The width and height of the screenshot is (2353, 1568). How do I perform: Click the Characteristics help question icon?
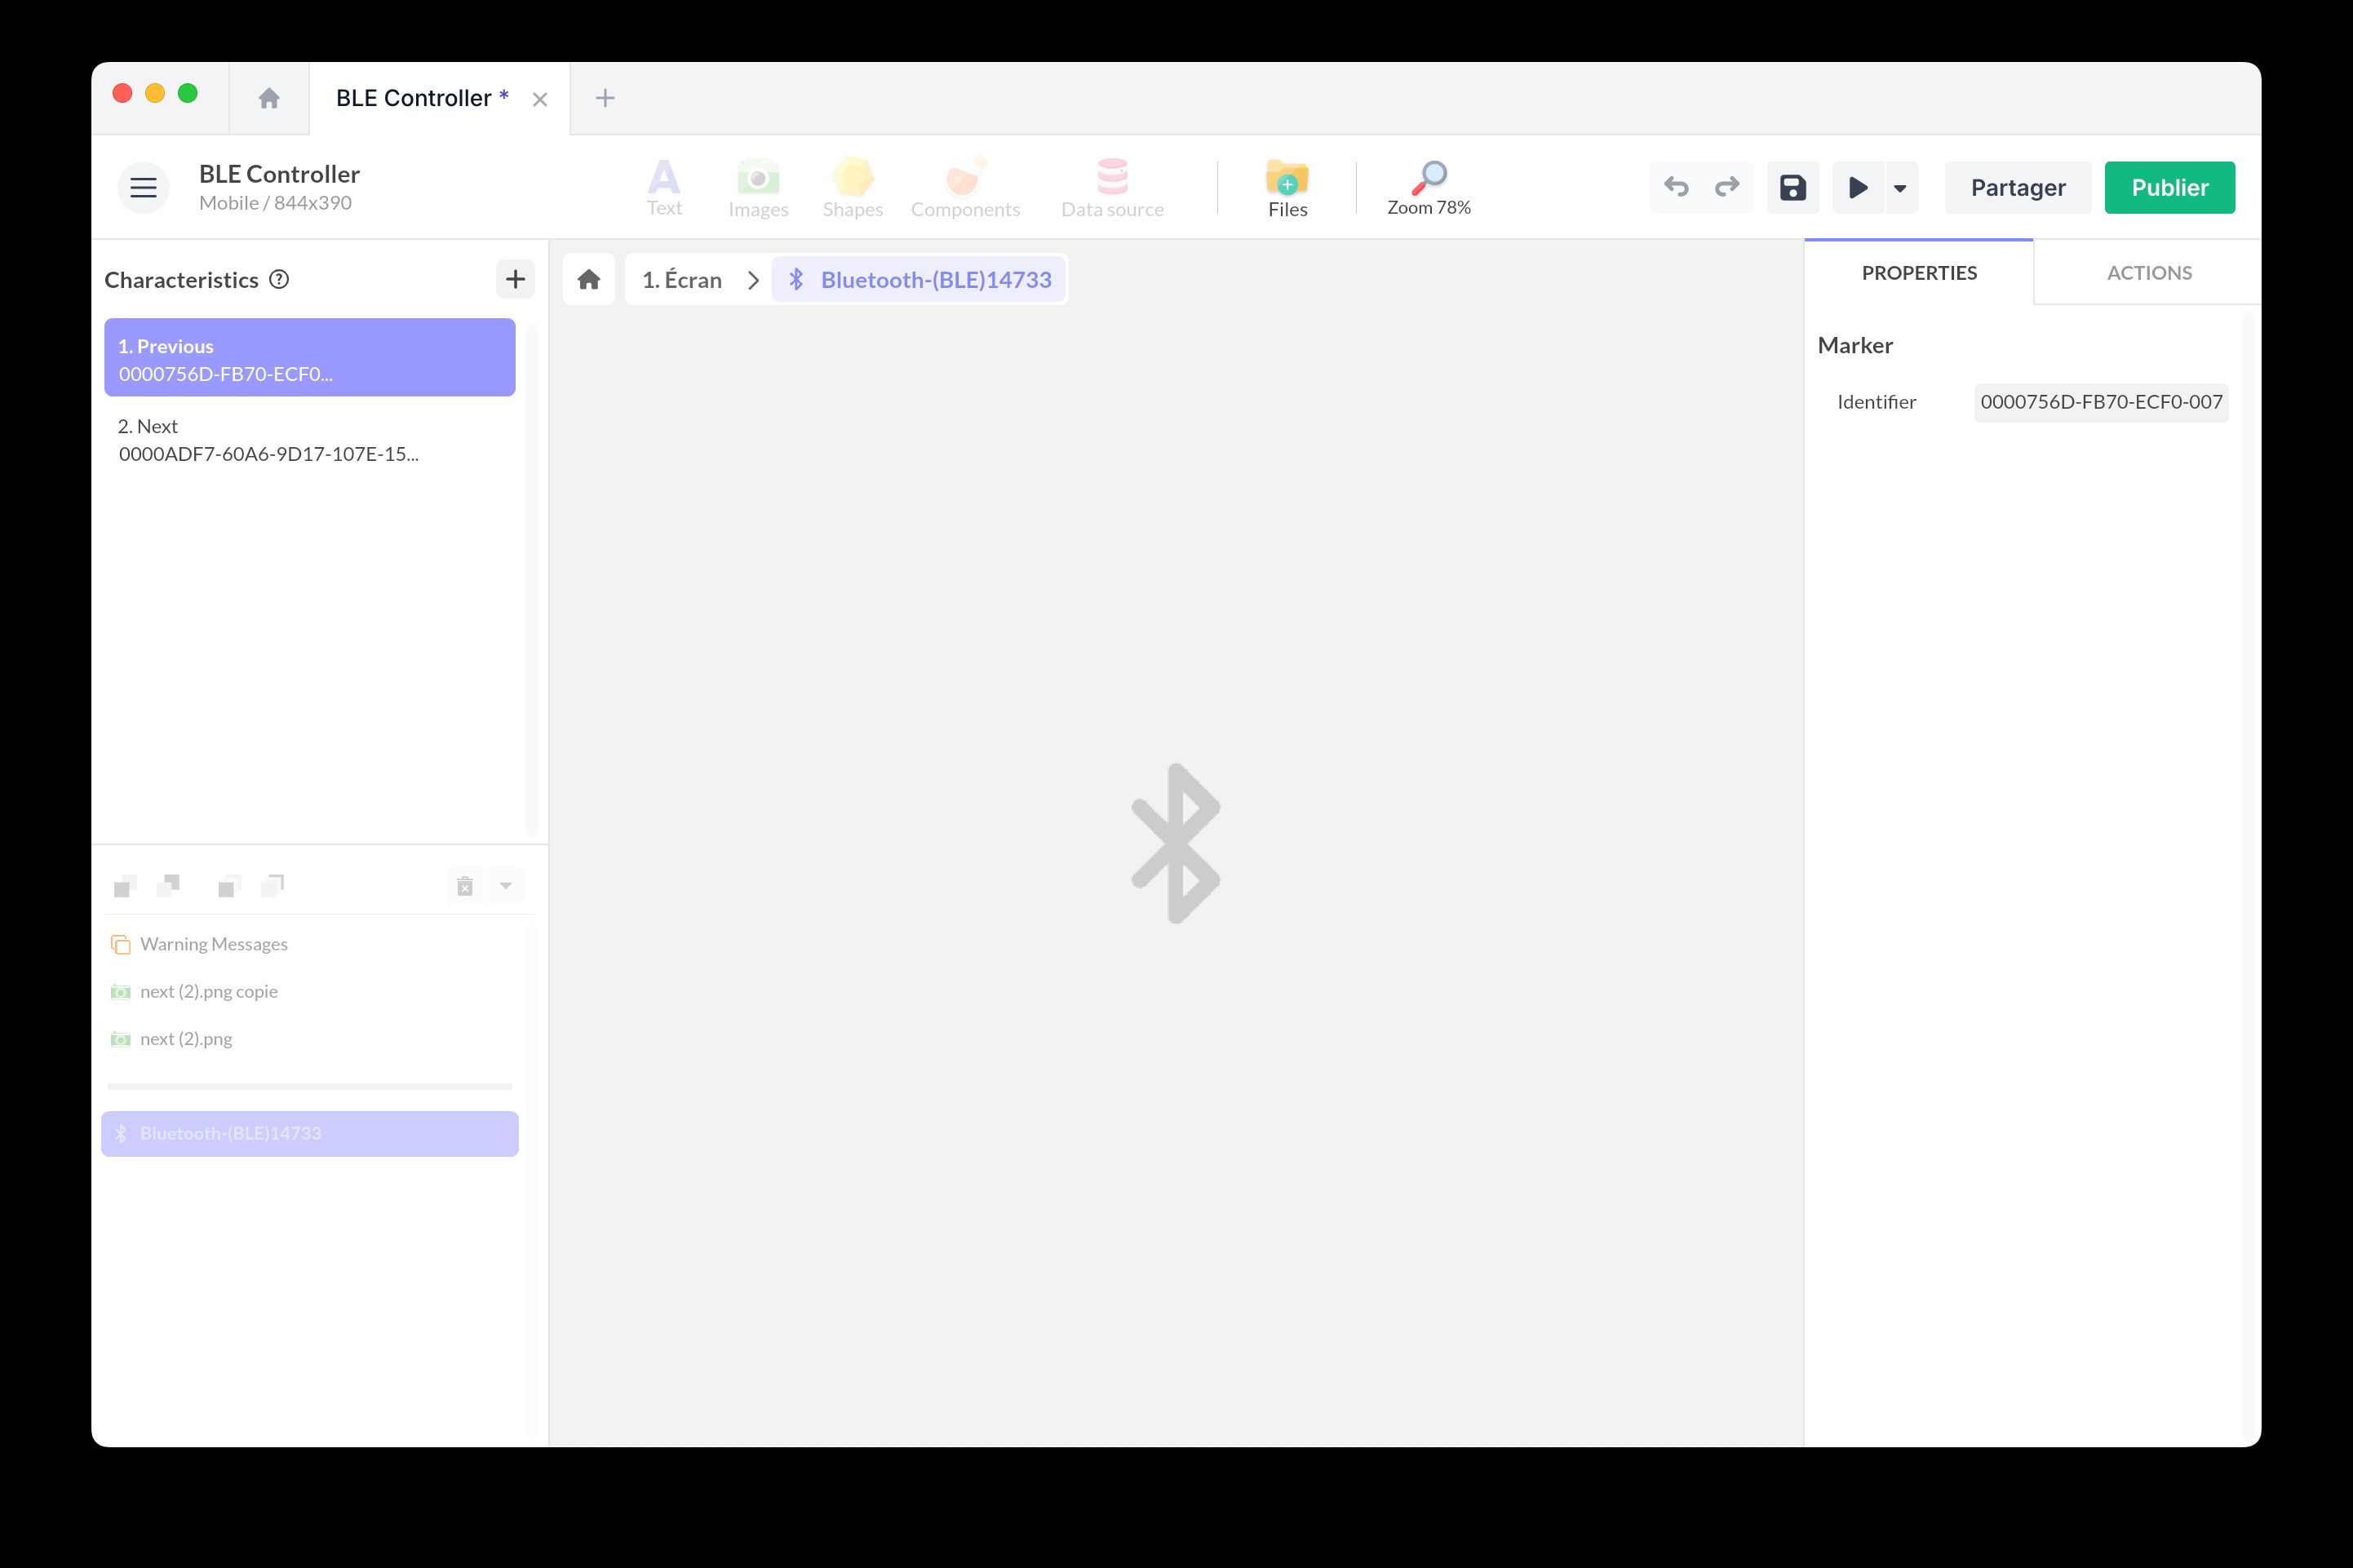(280, 279)
